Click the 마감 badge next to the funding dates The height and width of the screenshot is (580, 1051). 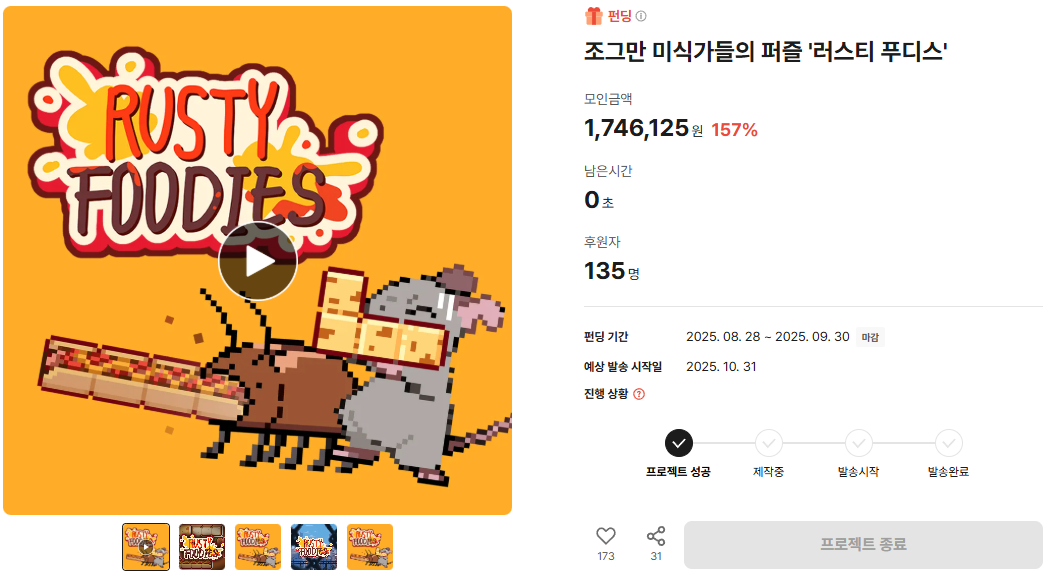(870, 337)
